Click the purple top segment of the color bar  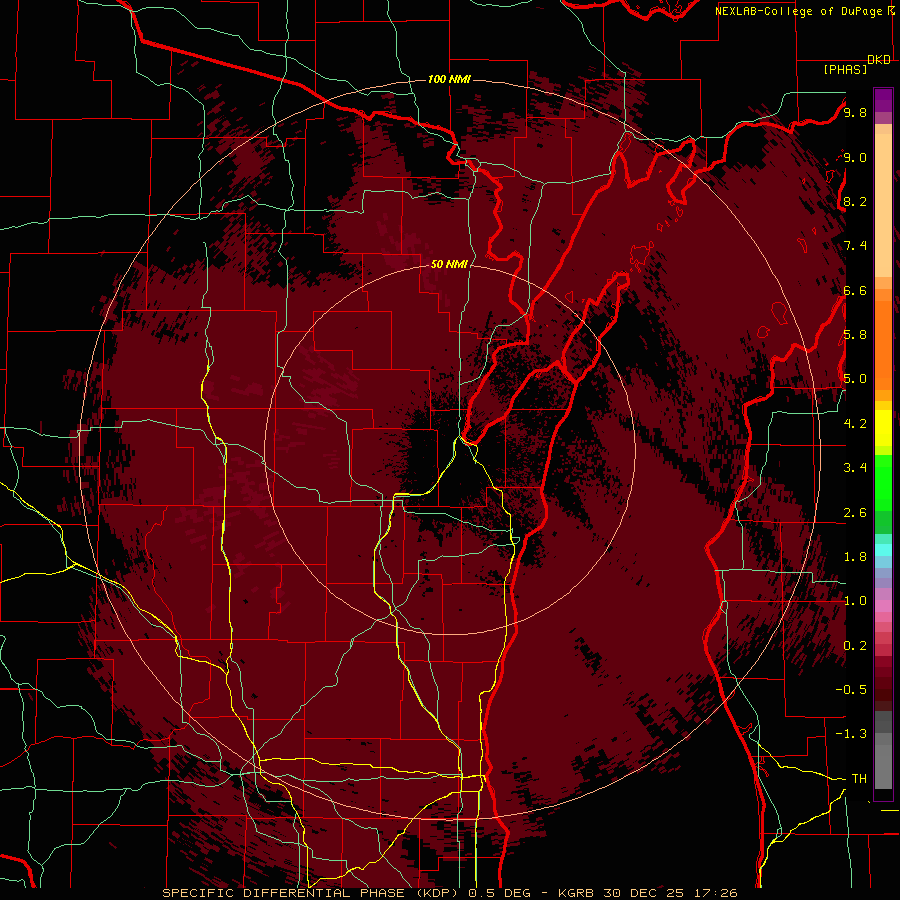click(883, 100)
